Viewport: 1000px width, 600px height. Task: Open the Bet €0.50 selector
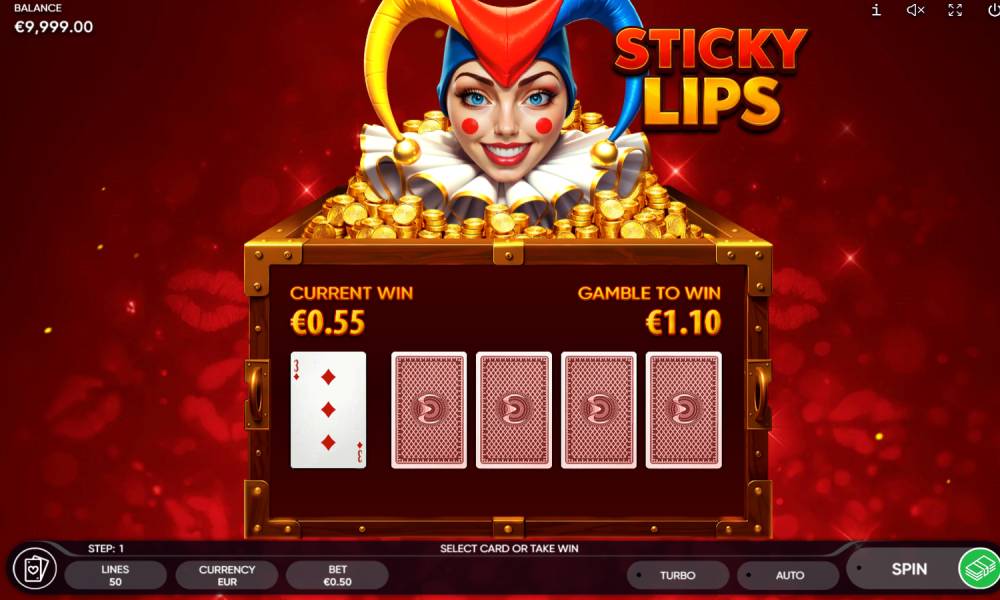coord(337,575)
